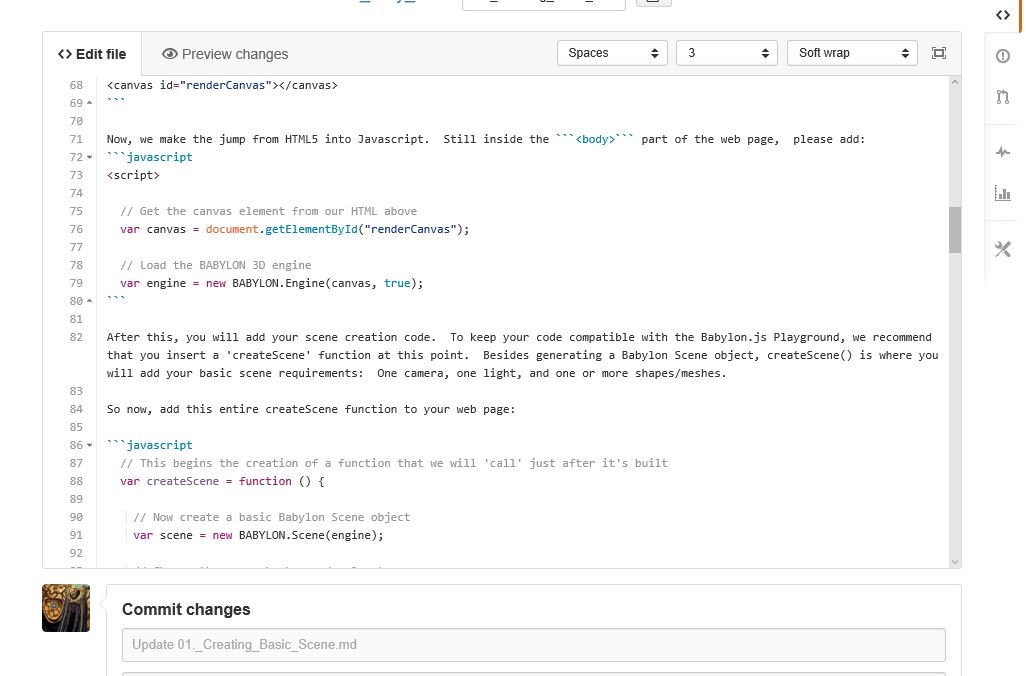This screenshot has width=1026, height=676.
Task: Open the Pulse sidebar icon
Action: [x=1002, y=152]
